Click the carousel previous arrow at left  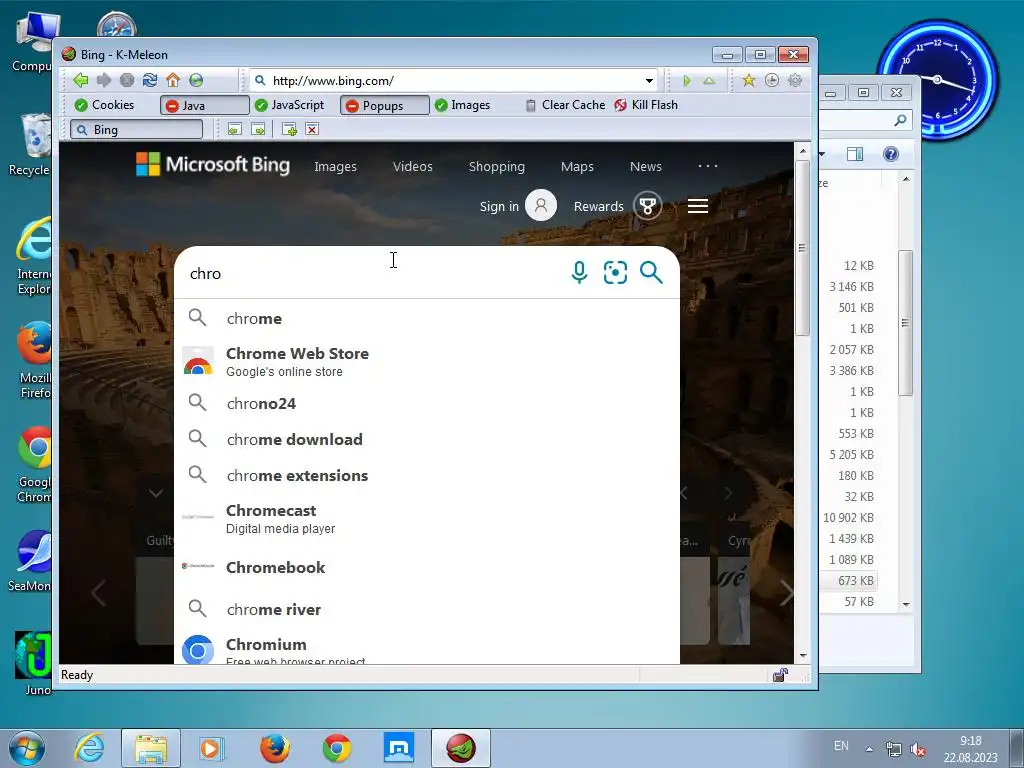click(x=99, y=593)
